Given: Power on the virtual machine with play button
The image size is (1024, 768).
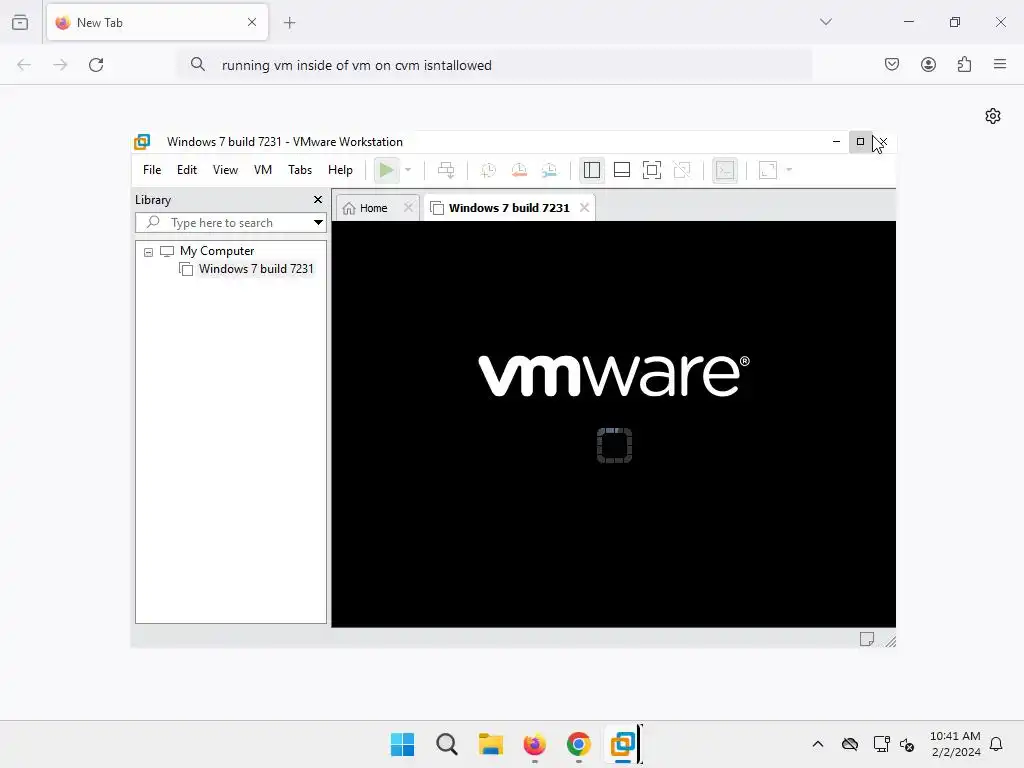Looking at the screenshot, I should (387, 170).
